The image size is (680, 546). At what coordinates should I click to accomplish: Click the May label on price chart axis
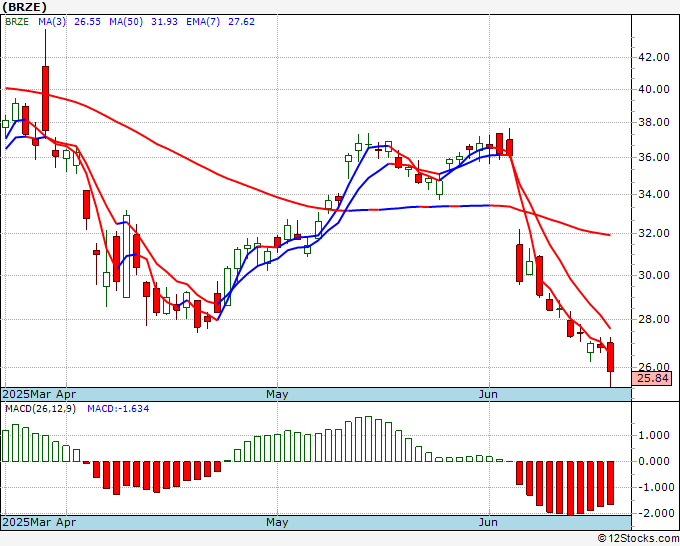pyautogui.click(x=277, y=394)
